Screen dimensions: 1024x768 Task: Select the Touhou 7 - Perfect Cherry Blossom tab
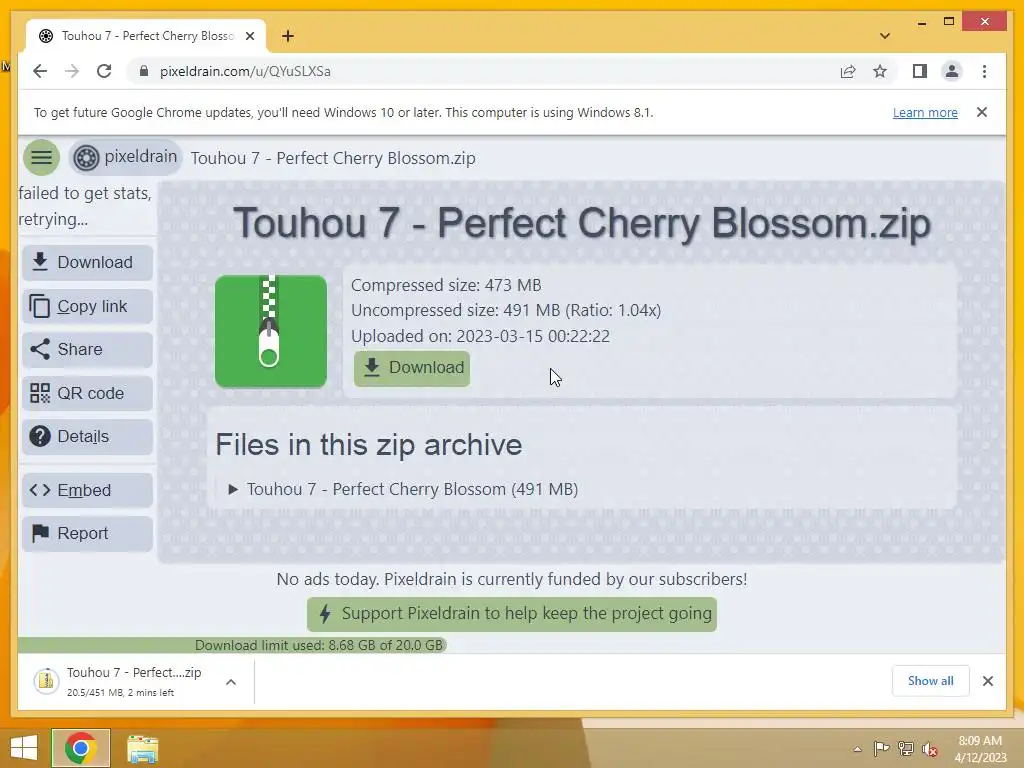coord(147,36)
